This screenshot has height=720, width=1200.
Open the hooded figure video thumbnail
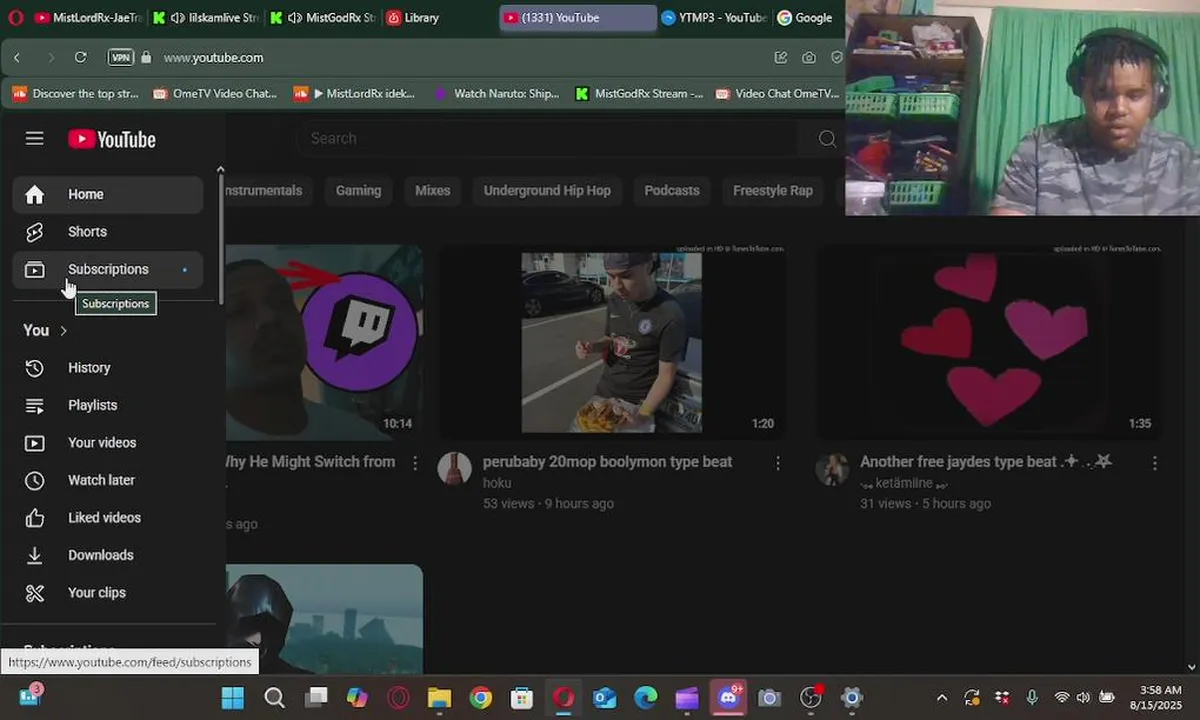(x=324, y=618)
